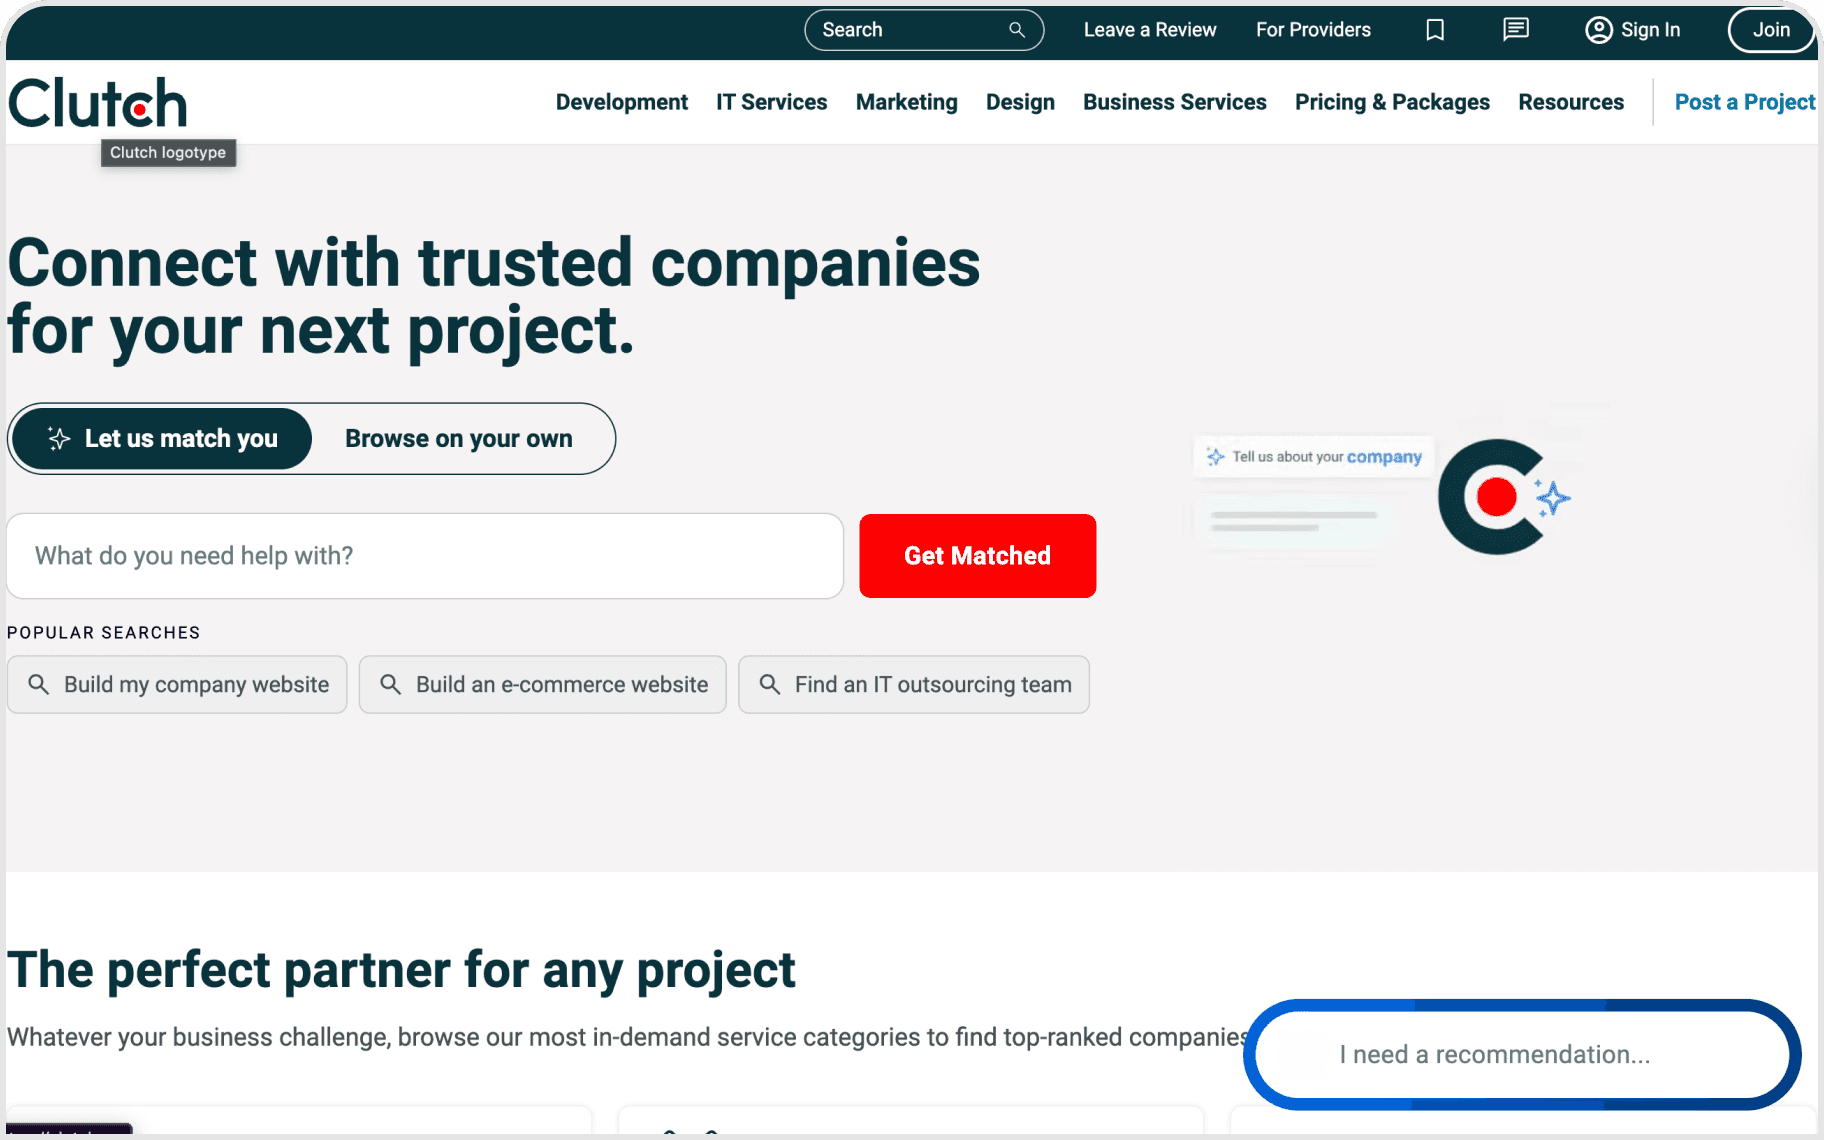
Task: Click the magnifier icon in the Search box
Action: (1017, 30)
